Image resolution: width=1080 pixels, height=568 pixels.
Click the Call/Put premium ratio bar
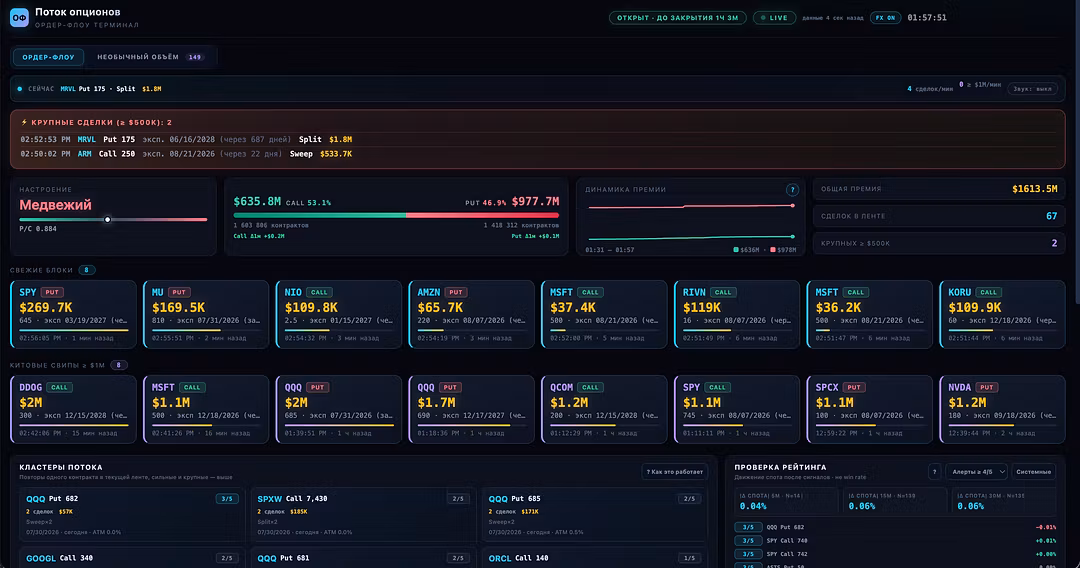(x=396, y=215)
